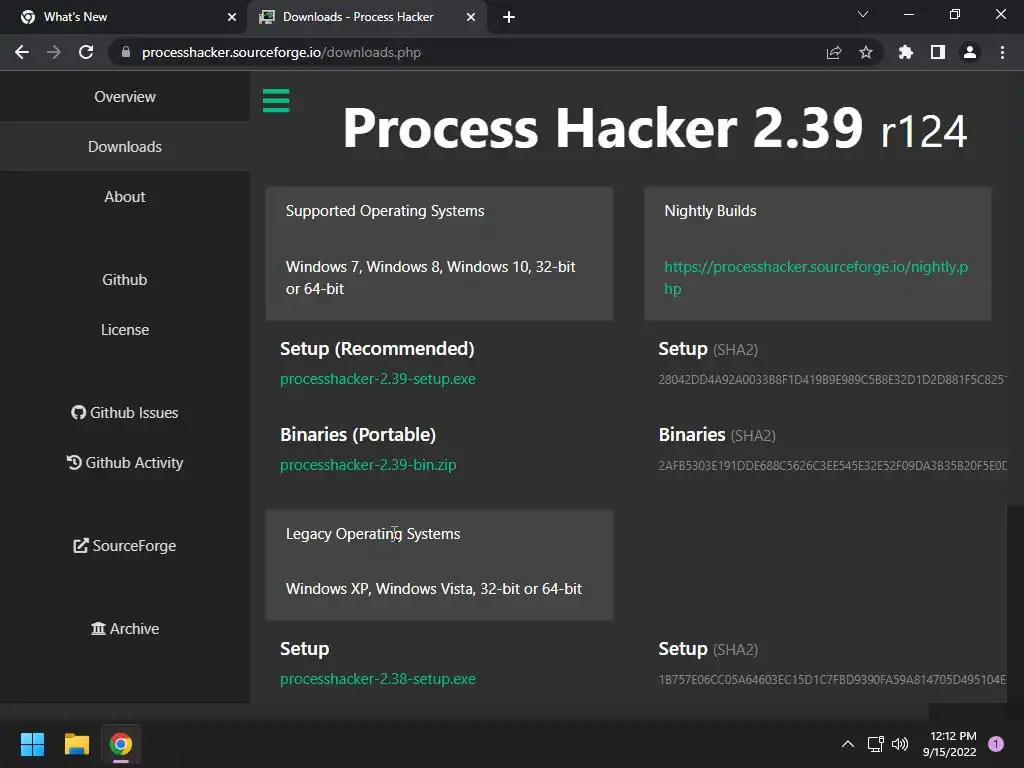Click the Chrome icon in the taskbar
The height and width of the screenshot is (768, 1024).
[121, 744]
